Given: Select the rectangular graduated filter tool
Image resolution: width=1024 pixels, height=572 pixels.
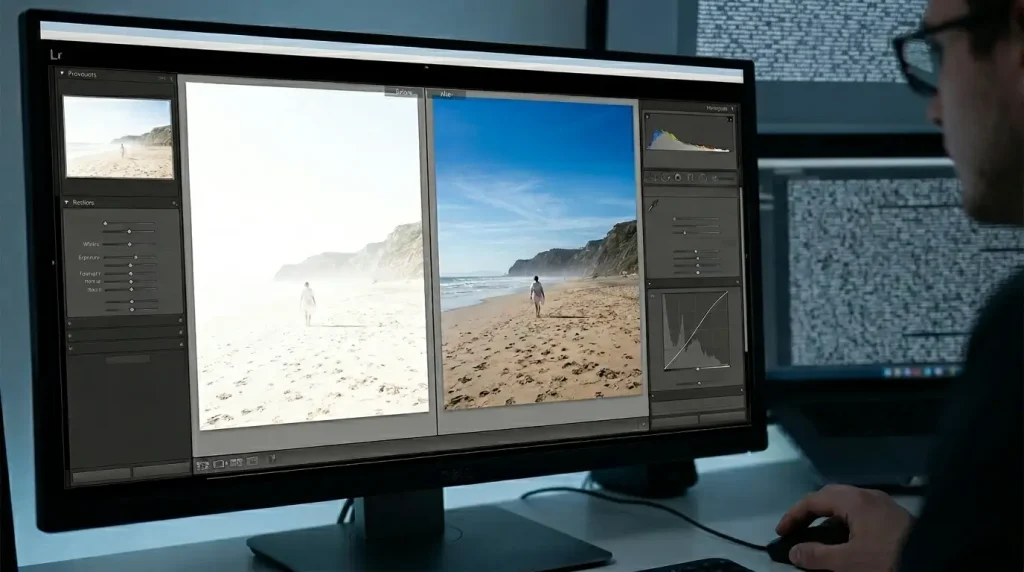Looking at the screenshot, I should point(690,178).
